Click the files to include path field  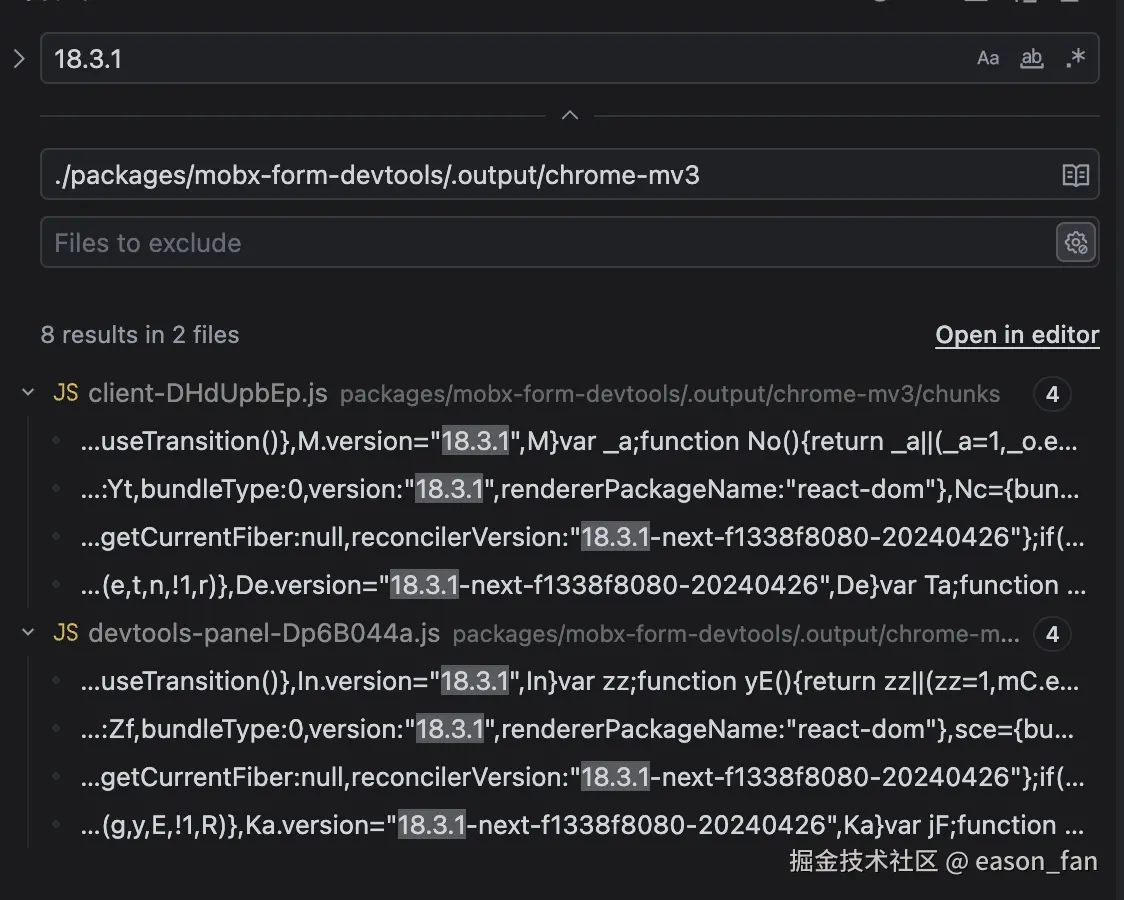tap(540, 176)
